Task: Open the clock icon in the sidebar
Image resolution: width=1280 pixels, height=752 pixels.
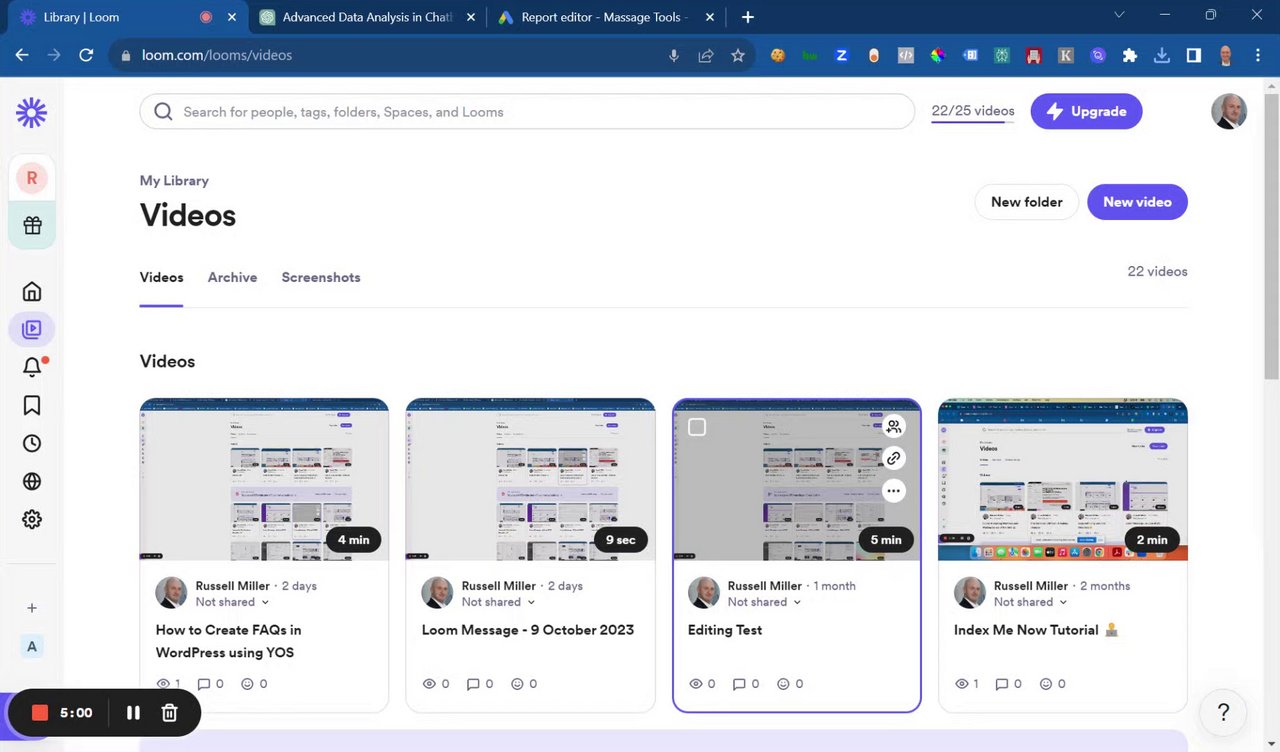Action: pos(32,443)
